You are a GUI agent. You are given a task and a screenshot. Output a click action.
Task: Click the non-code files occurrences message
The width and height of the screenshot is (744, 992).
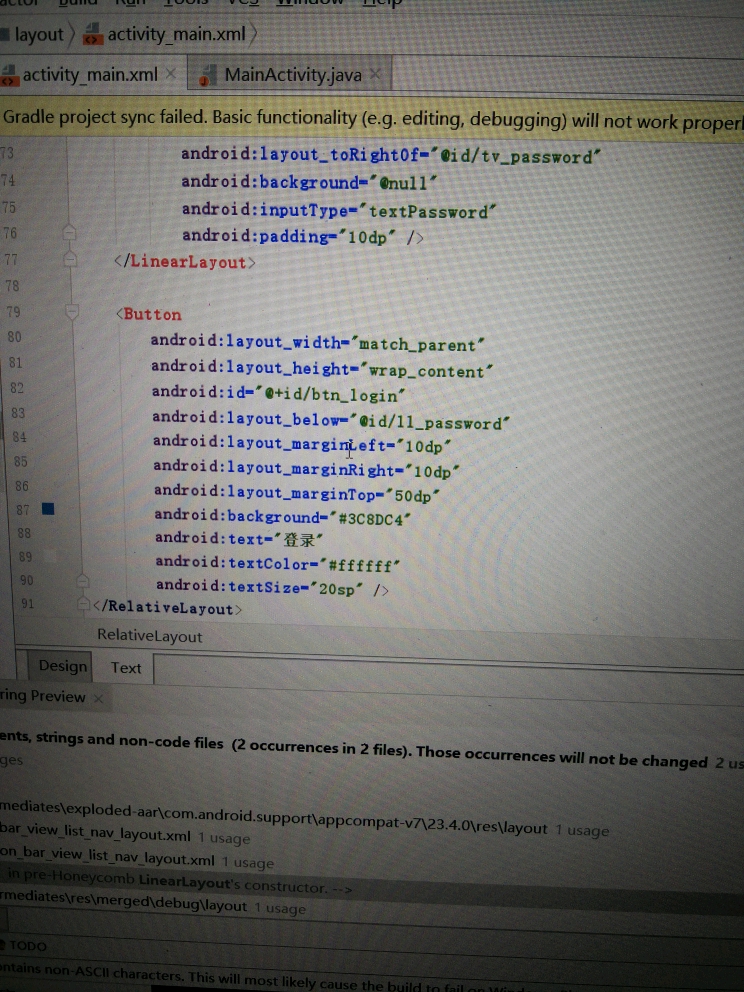coord(372,749)
